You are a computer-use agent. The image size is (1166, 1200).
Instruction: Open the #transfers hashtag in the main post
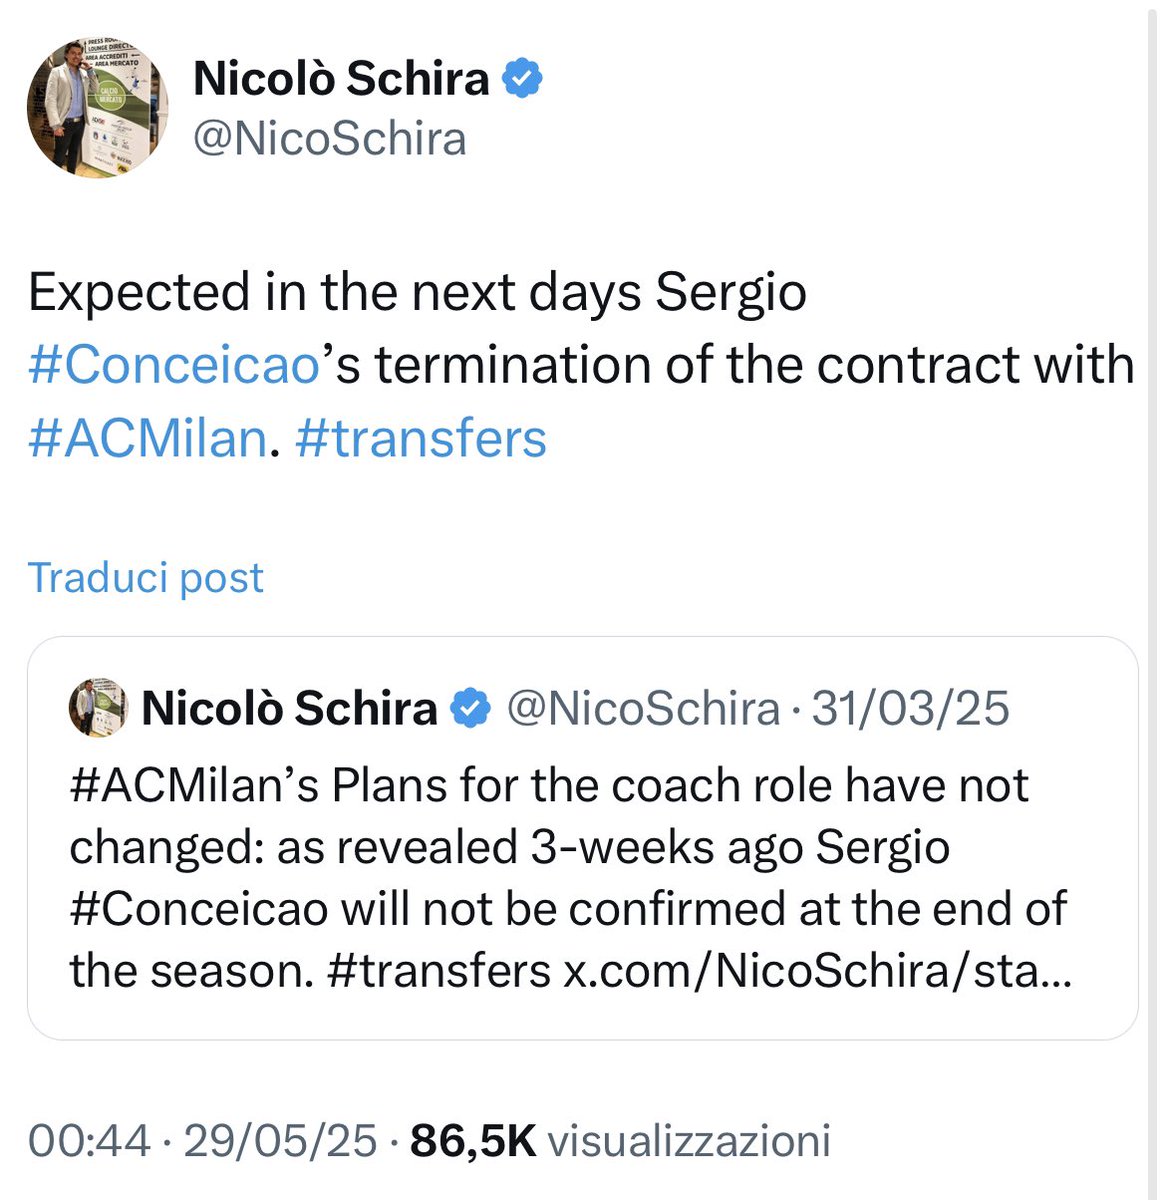point(421,439)
